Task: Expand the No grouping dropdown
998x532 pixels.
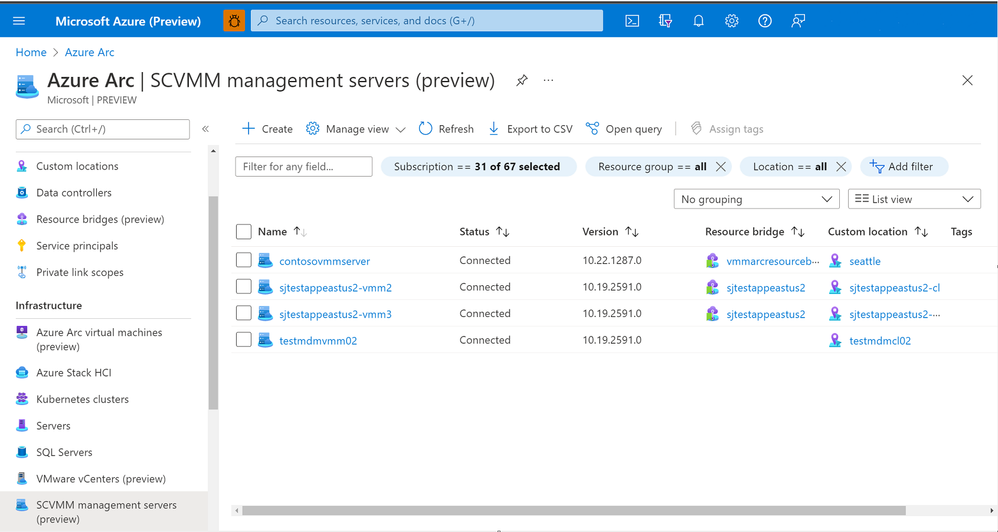Action: click(x=757, y=199)
